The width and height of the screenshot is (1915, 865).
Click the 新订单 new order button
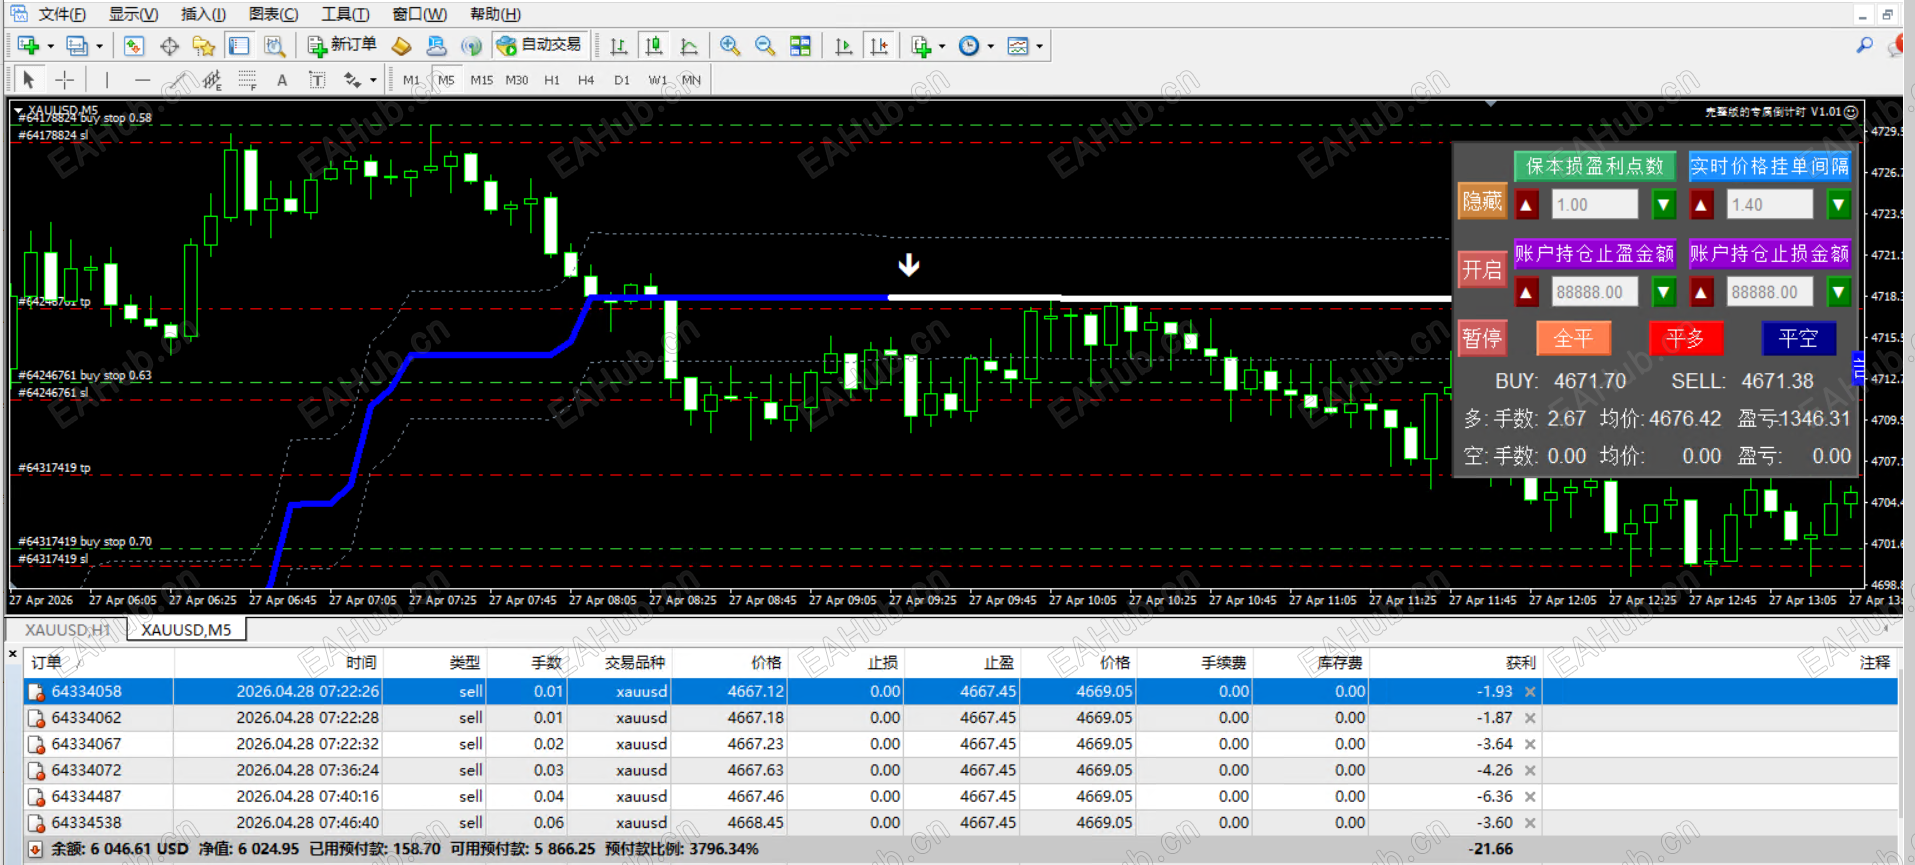click(342, 46)
